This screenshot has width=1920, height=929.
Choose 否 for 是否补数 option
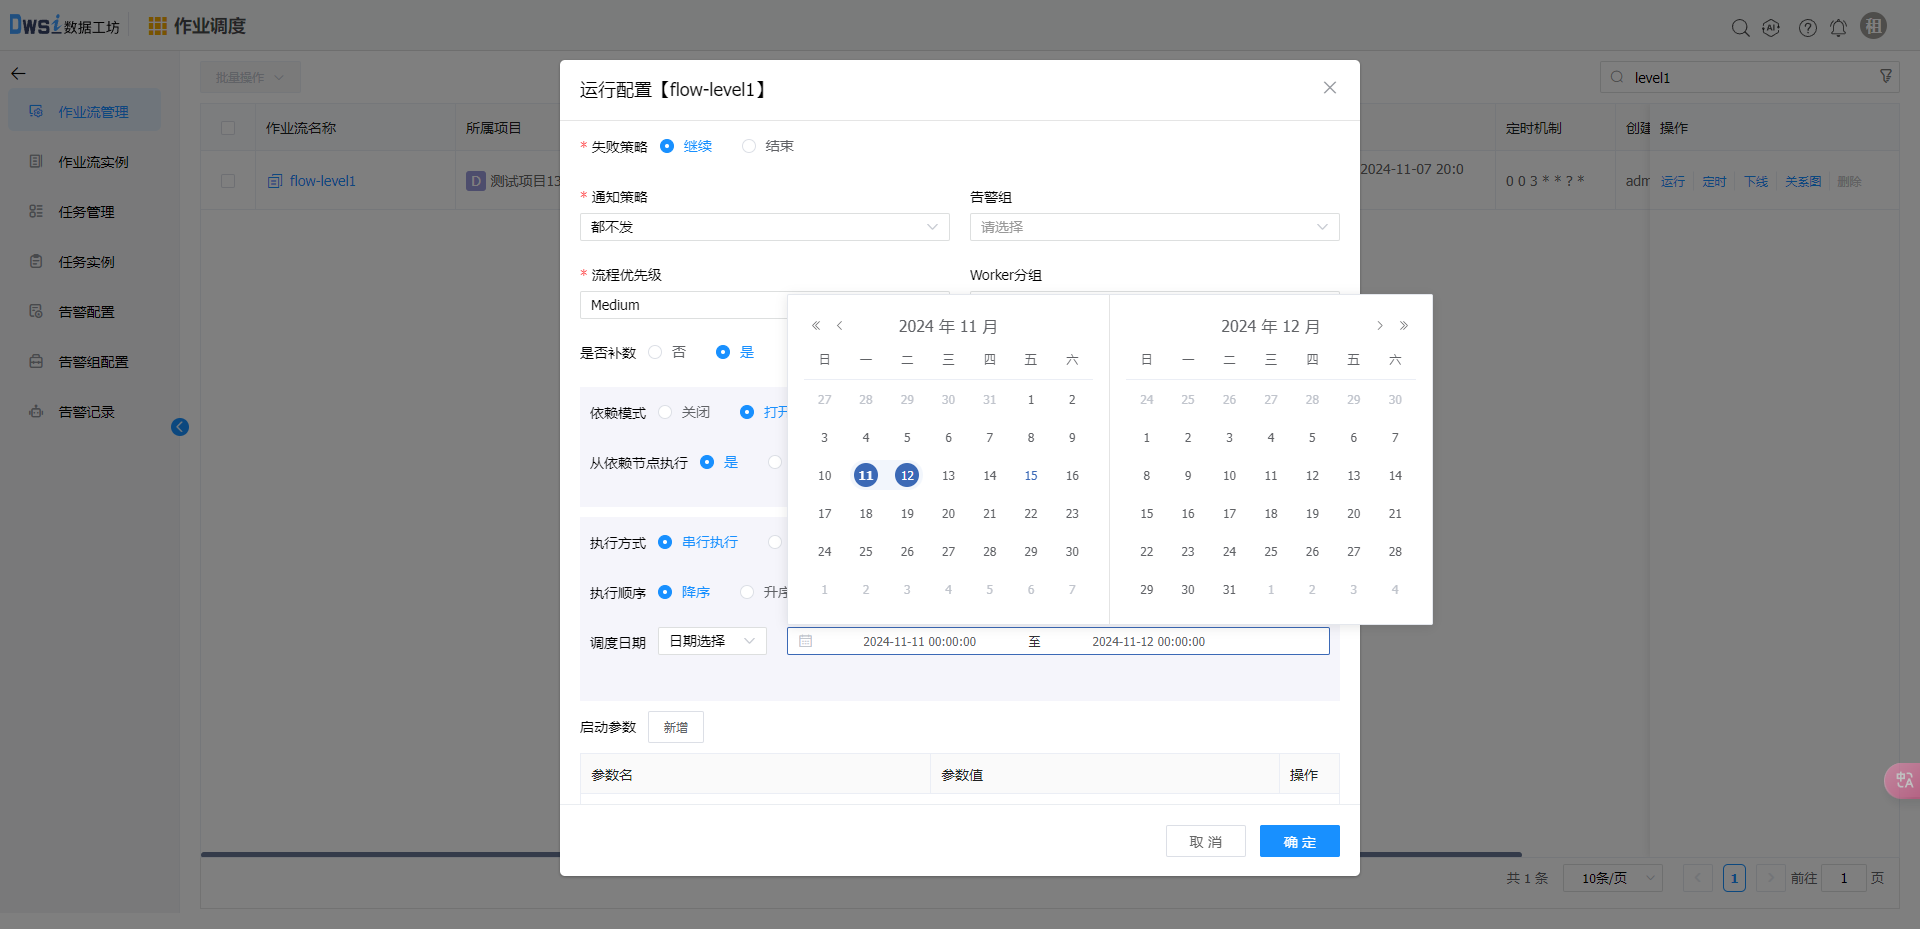coord(656,352)
